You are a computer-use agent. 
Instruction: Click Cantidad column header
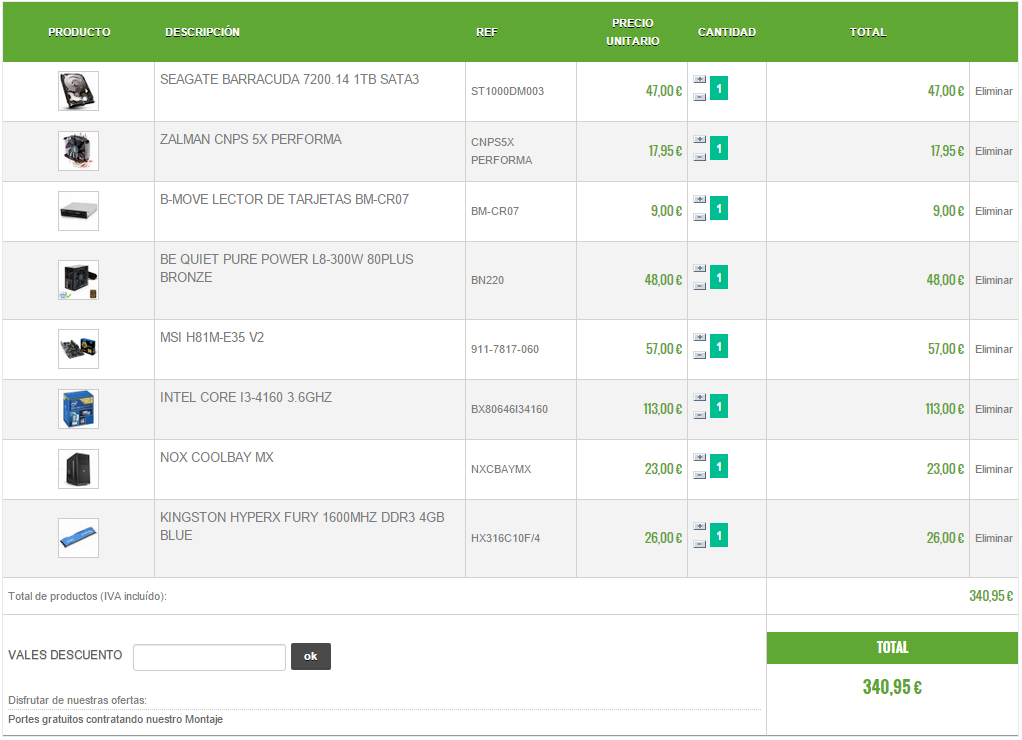point(727,32)
